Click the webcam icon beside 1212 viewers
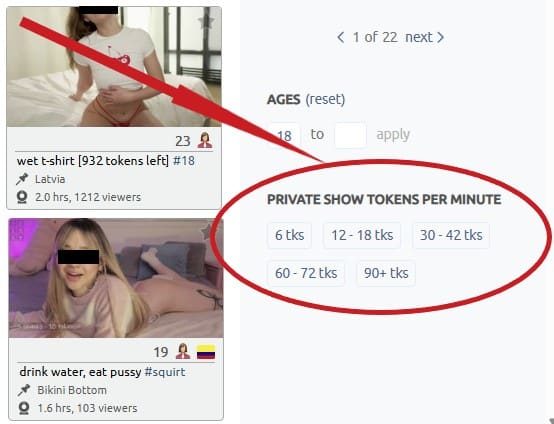This screenshot has height=424, width=554. pyautogui.click(x=22, y=197)
